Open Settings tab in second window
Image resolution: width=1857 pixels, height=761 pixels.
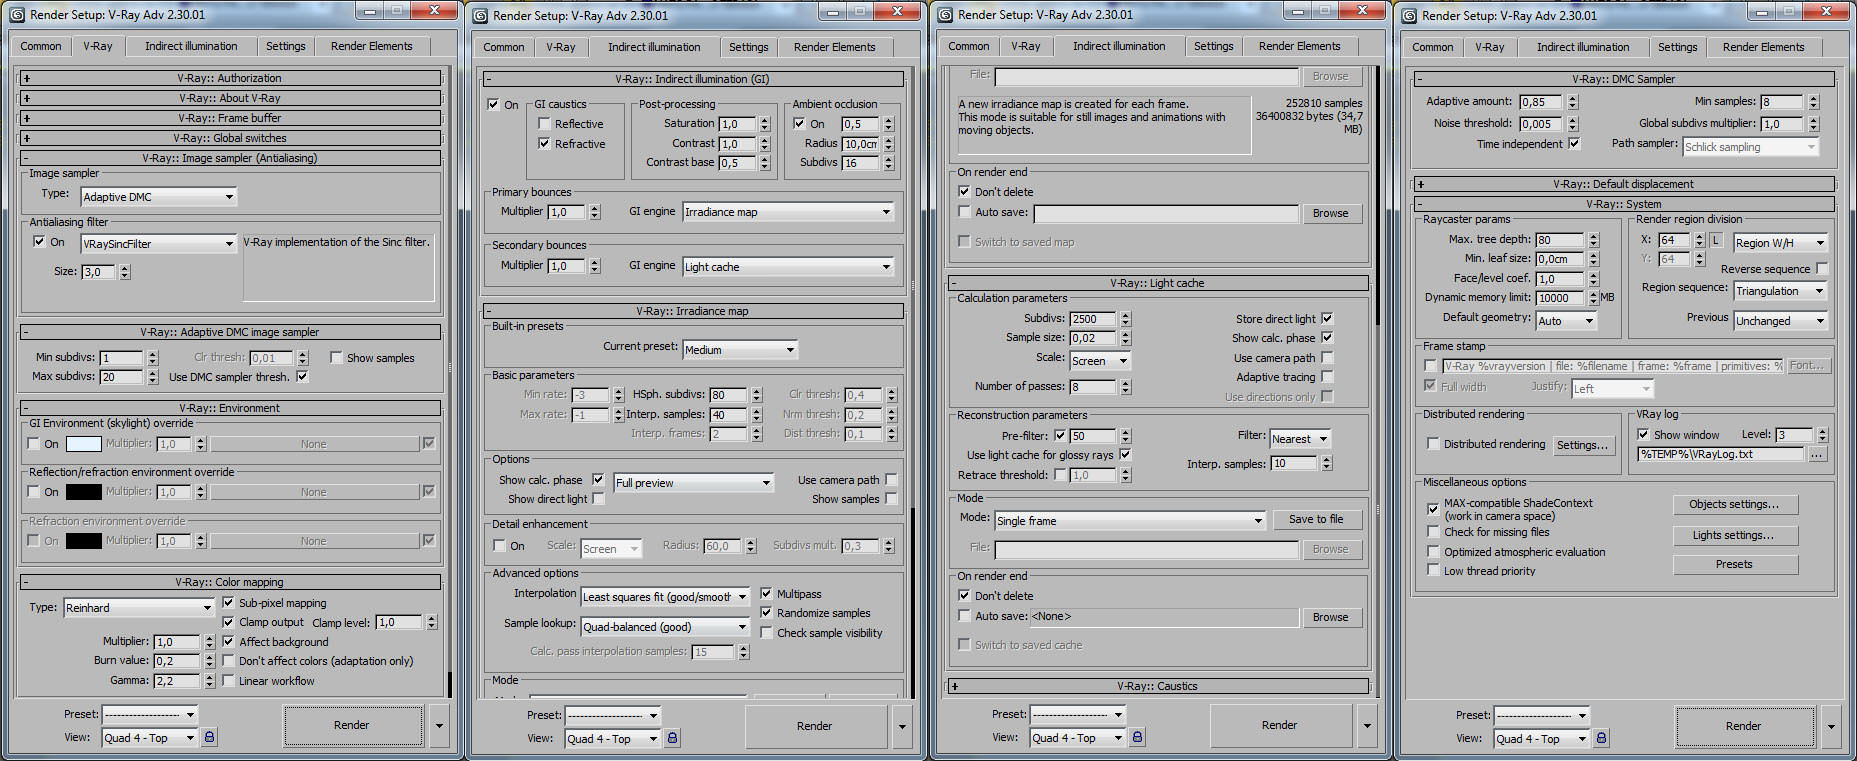click(x=748, y=47)
